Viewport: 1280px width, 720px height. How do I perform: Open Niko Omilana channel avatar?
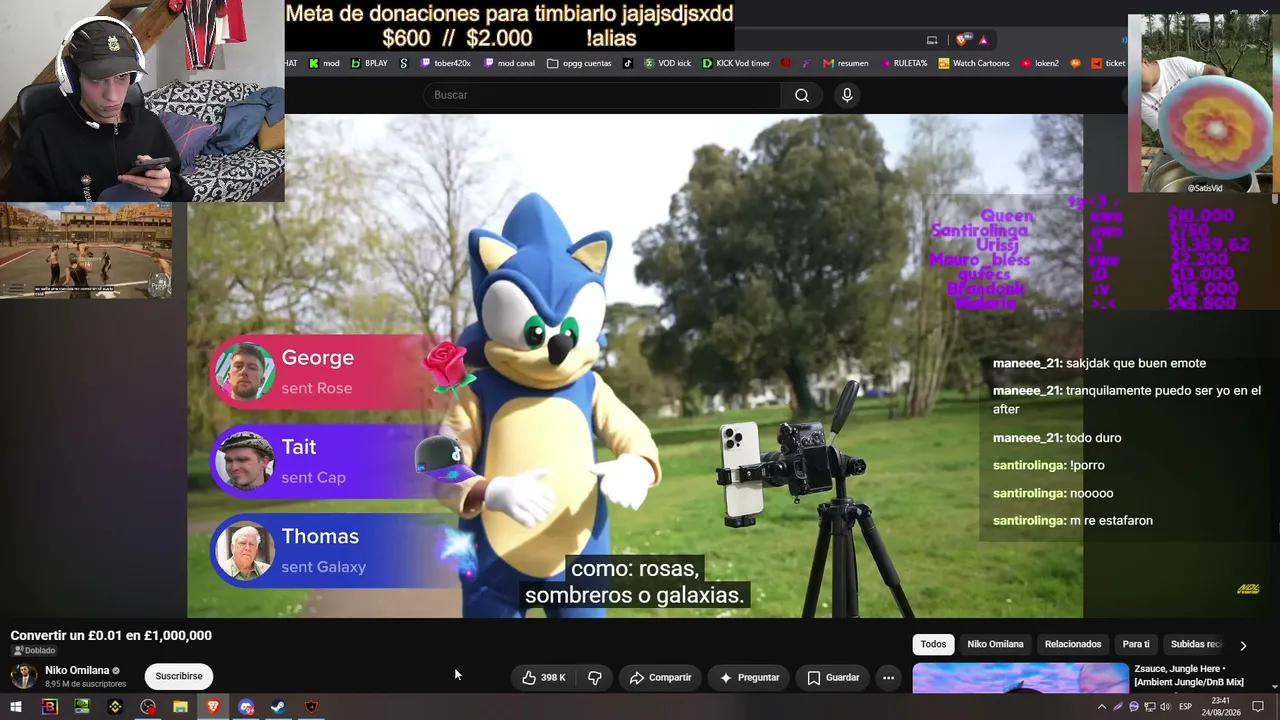tap(23, 676)
